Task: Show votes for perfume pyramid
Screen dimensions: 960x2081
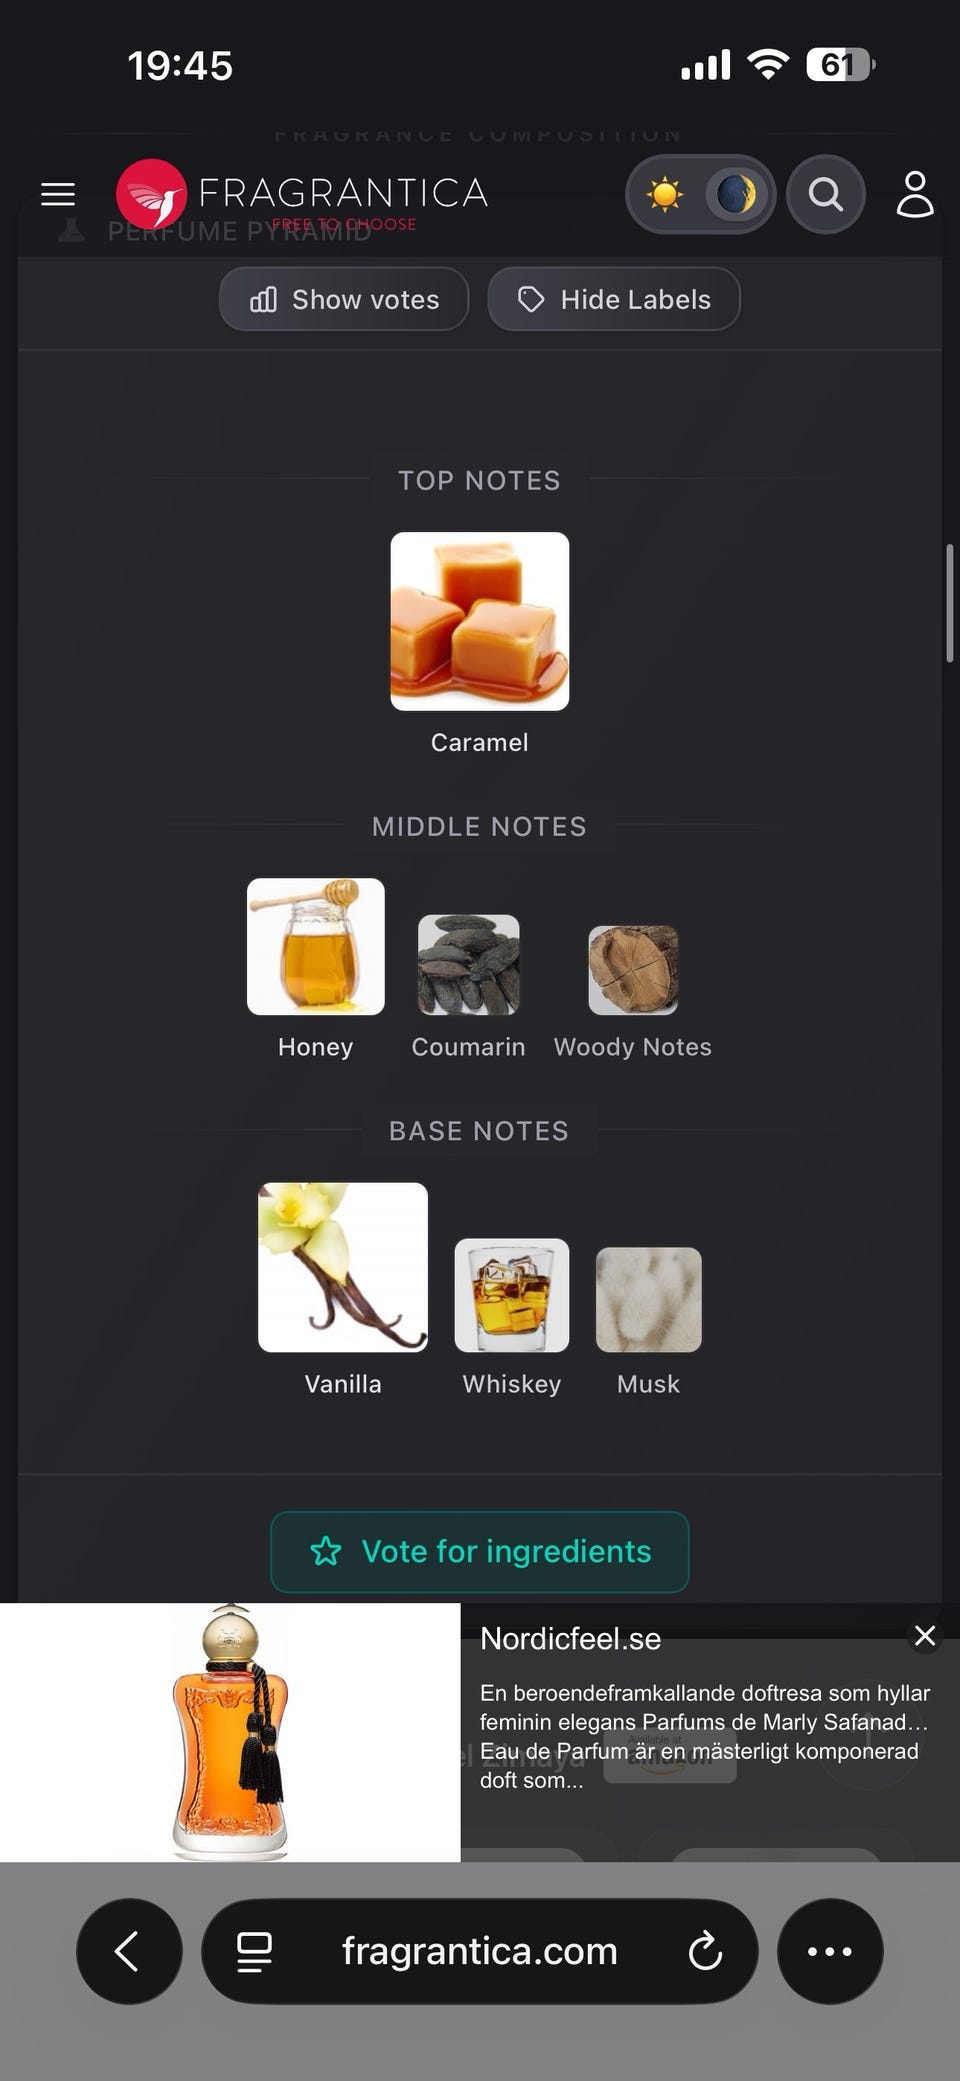Action: (x=344, y=299)
